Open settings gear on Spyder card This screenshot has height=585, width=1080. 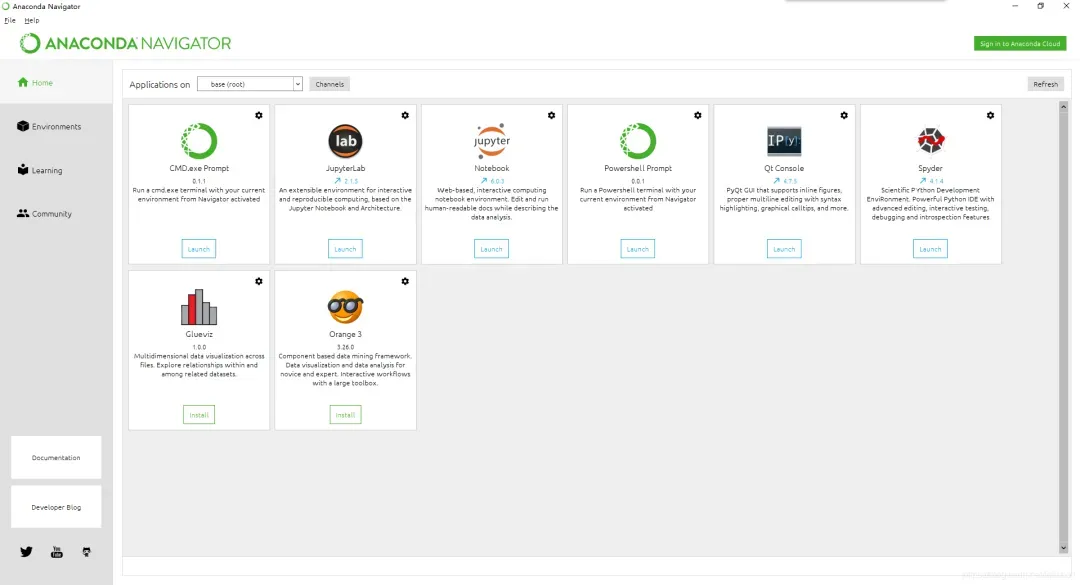pos(990,115)
